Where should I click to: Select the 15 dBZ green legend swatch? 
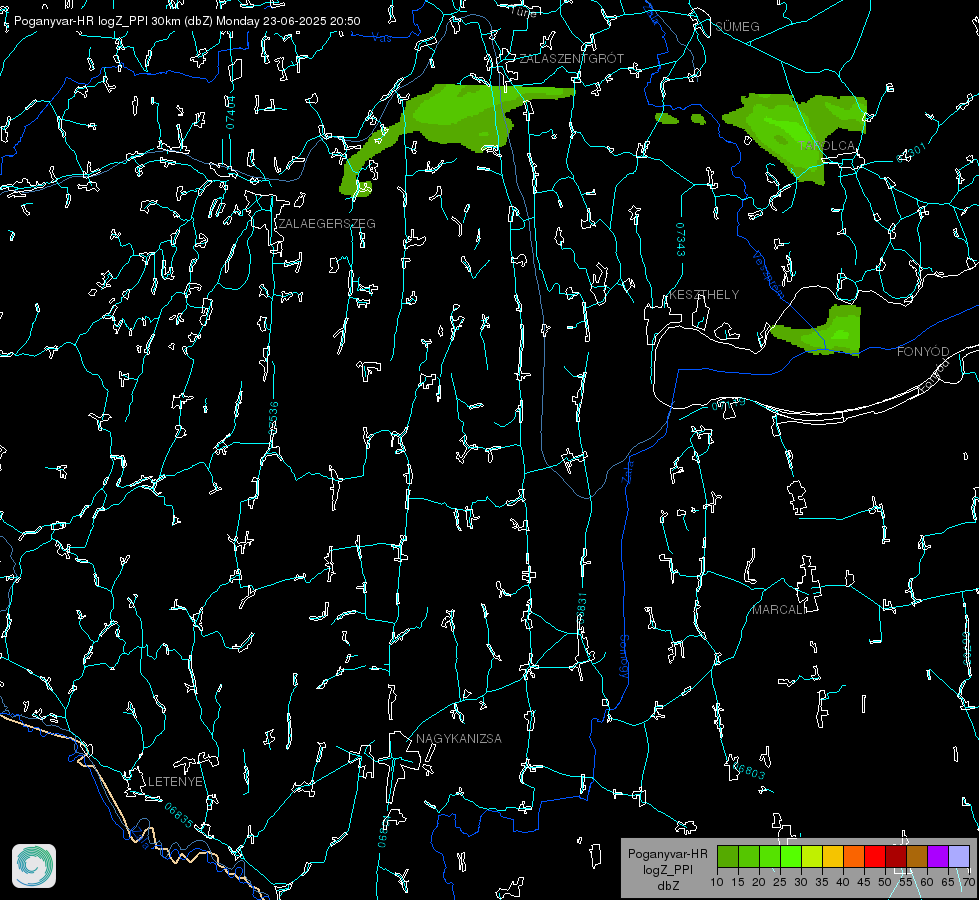(x=749, y=856)
